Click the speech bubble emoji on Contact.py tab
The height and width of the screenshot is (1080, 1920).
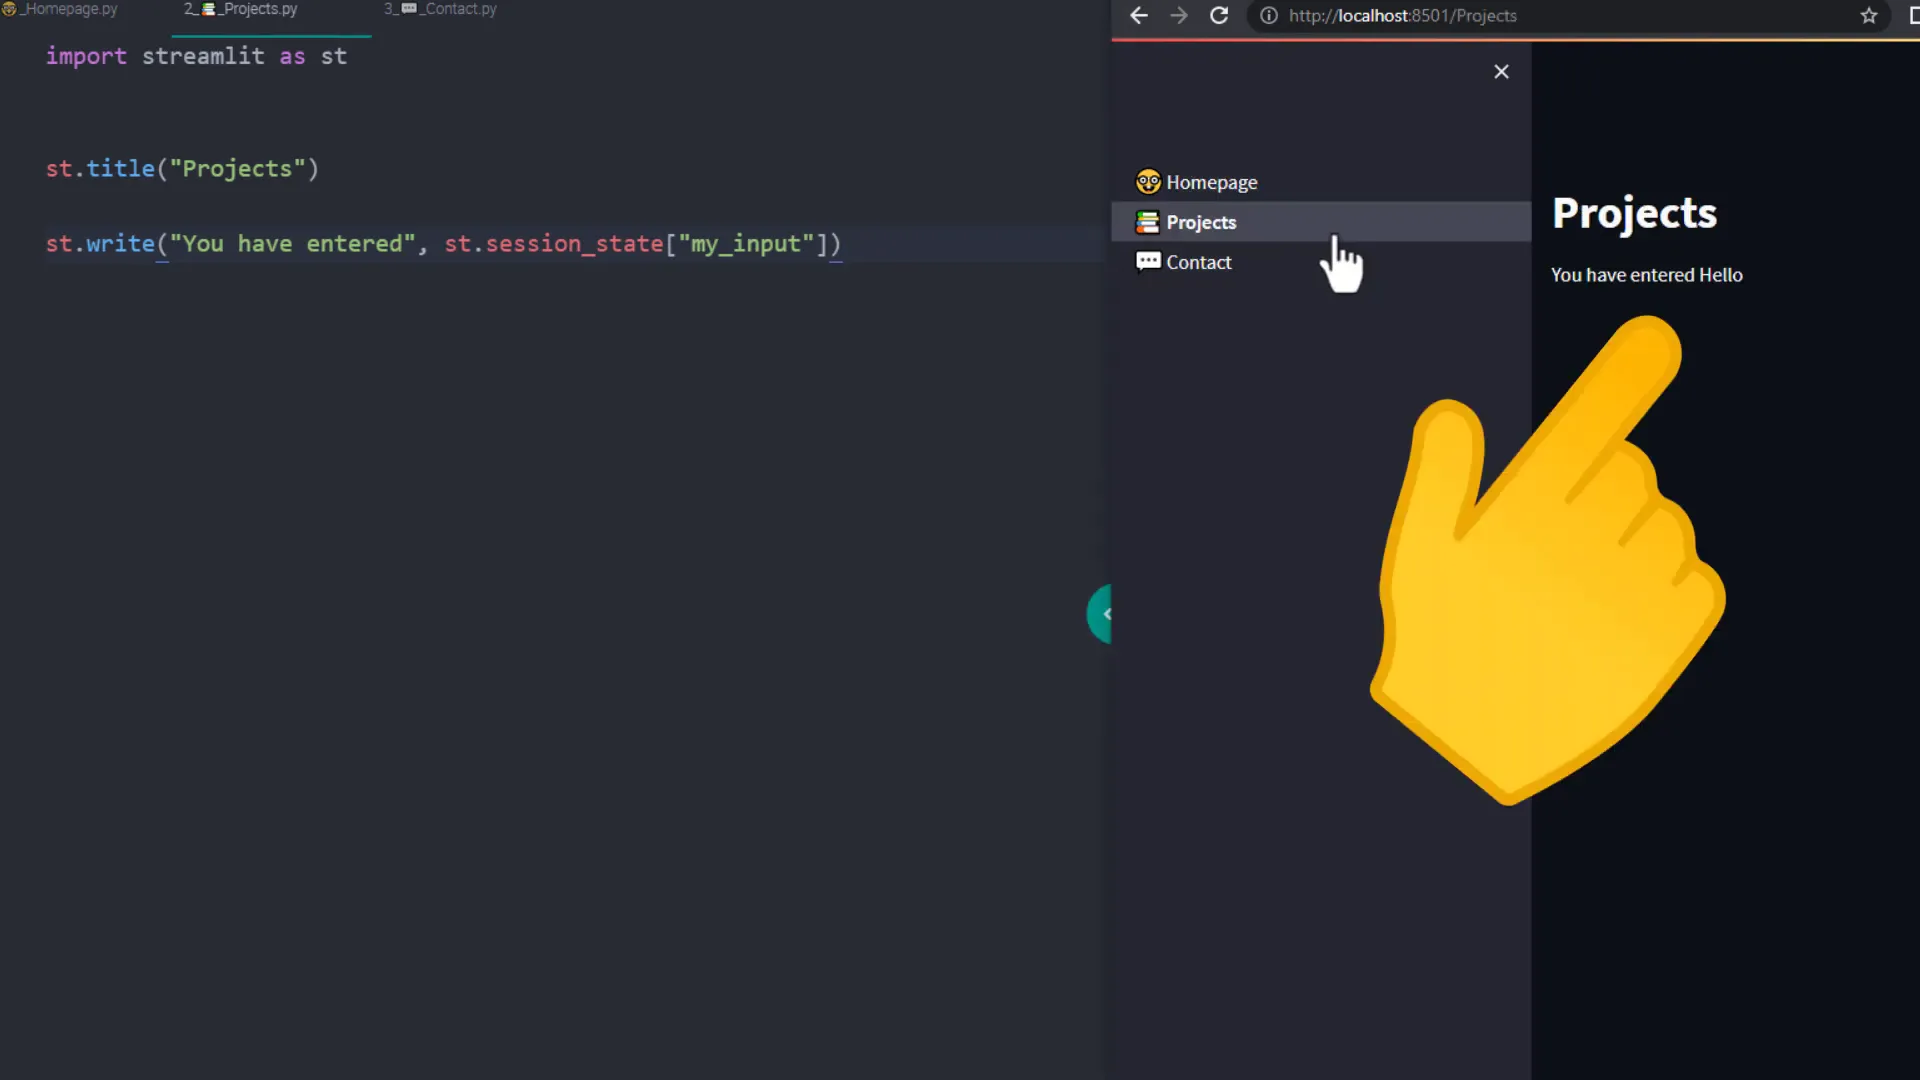click(x=408, y=8)
